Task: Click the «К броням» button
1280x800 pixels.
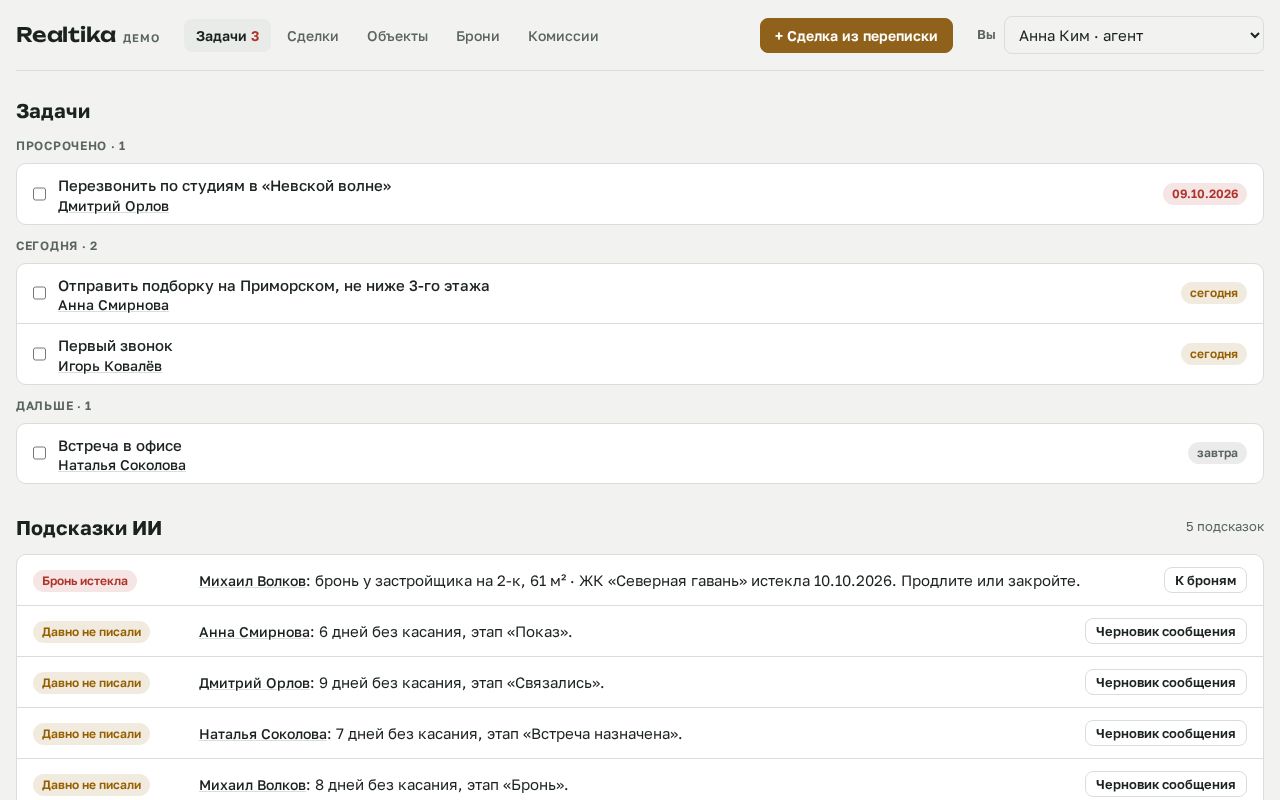Action: (x=1205, y=580)
